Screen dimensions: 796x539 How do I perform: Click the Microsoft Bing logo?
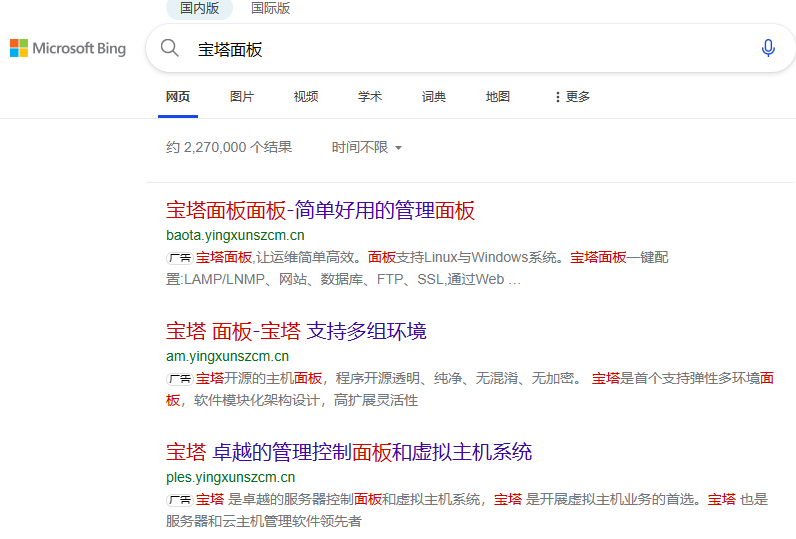[x=68, y=49]
